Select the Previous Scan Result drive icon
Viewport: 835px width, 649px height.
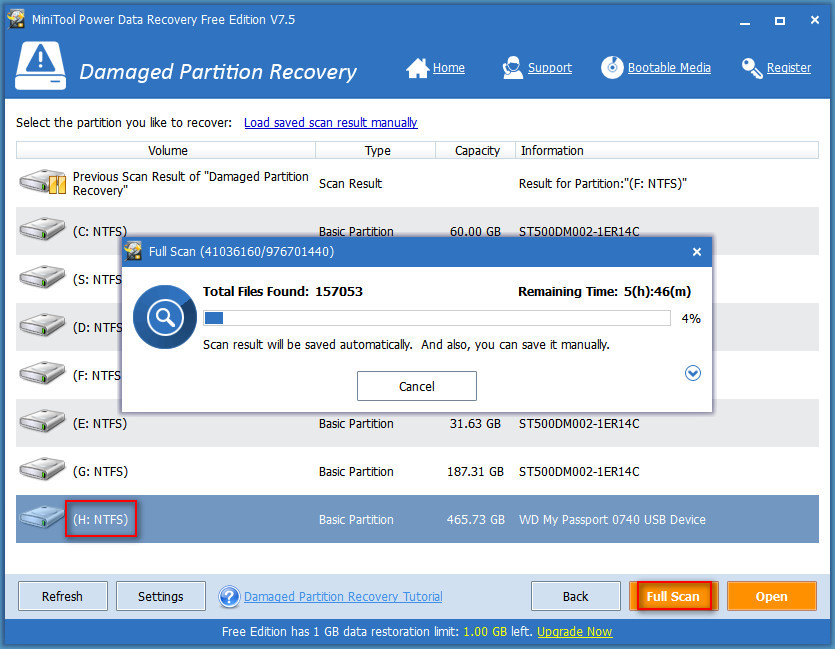(x=43, y=182)
